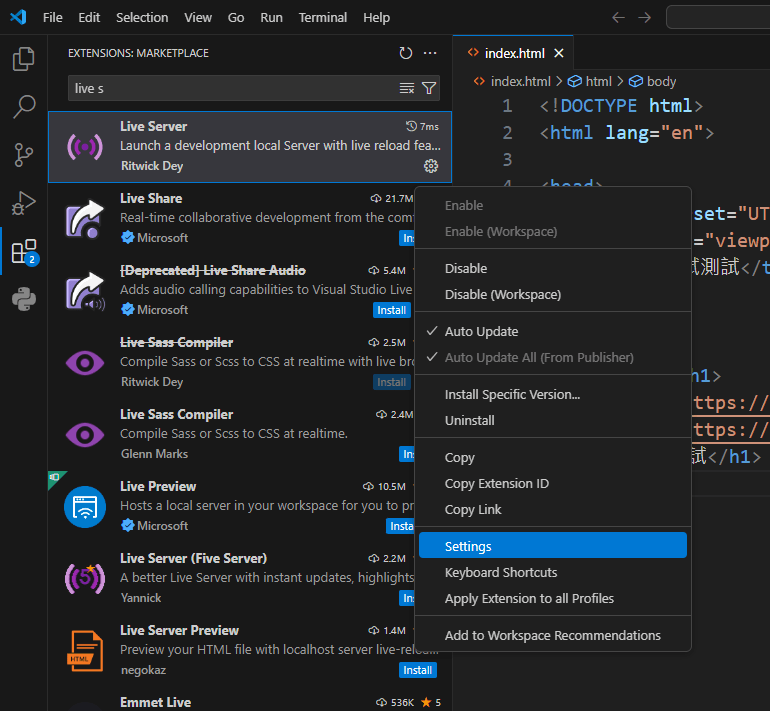
Task: Click the Live Share Audio extension icon
Action: (85, 291)
